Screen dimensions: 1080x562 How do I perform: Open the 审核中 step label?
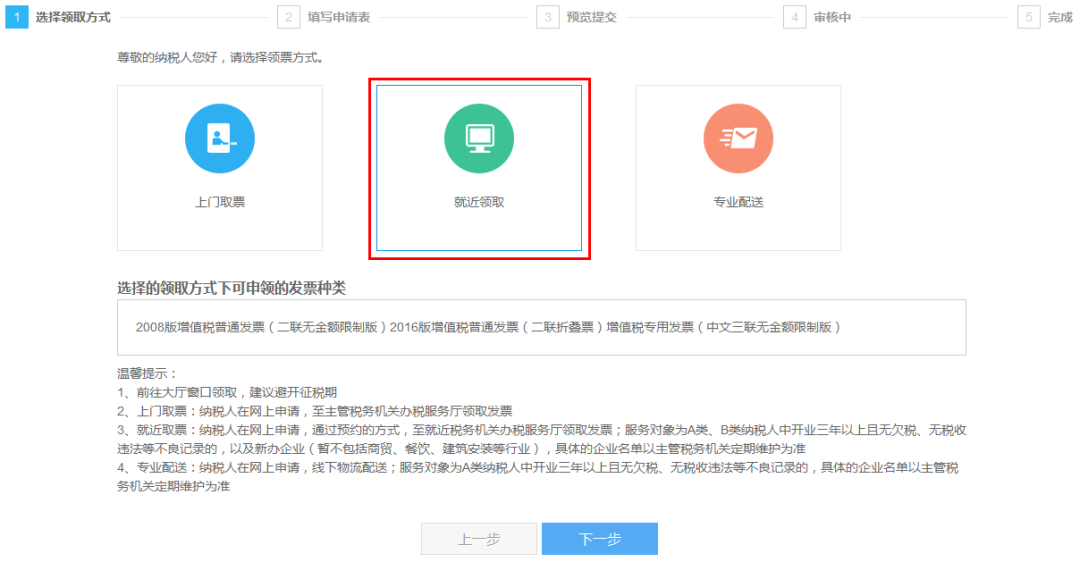click(x=832, y=17)
